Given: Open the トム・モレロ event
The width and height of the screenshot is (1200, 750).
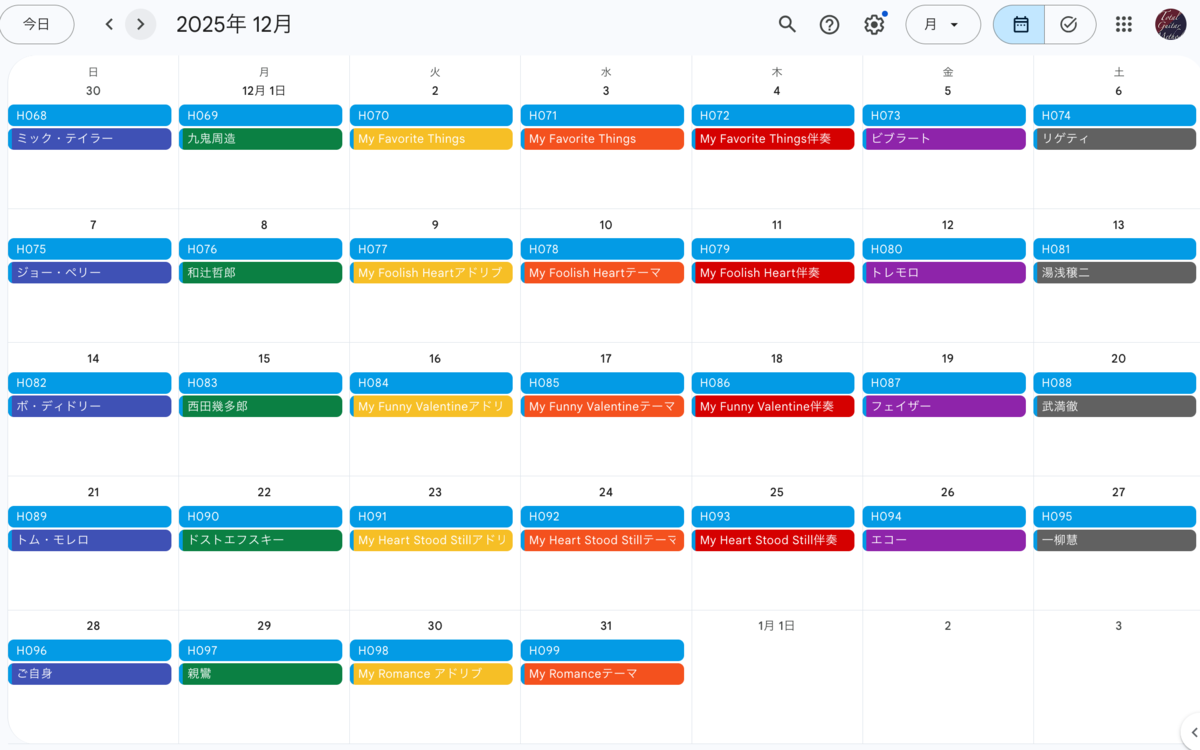Looking at the screenshot, I should [90, 540].
